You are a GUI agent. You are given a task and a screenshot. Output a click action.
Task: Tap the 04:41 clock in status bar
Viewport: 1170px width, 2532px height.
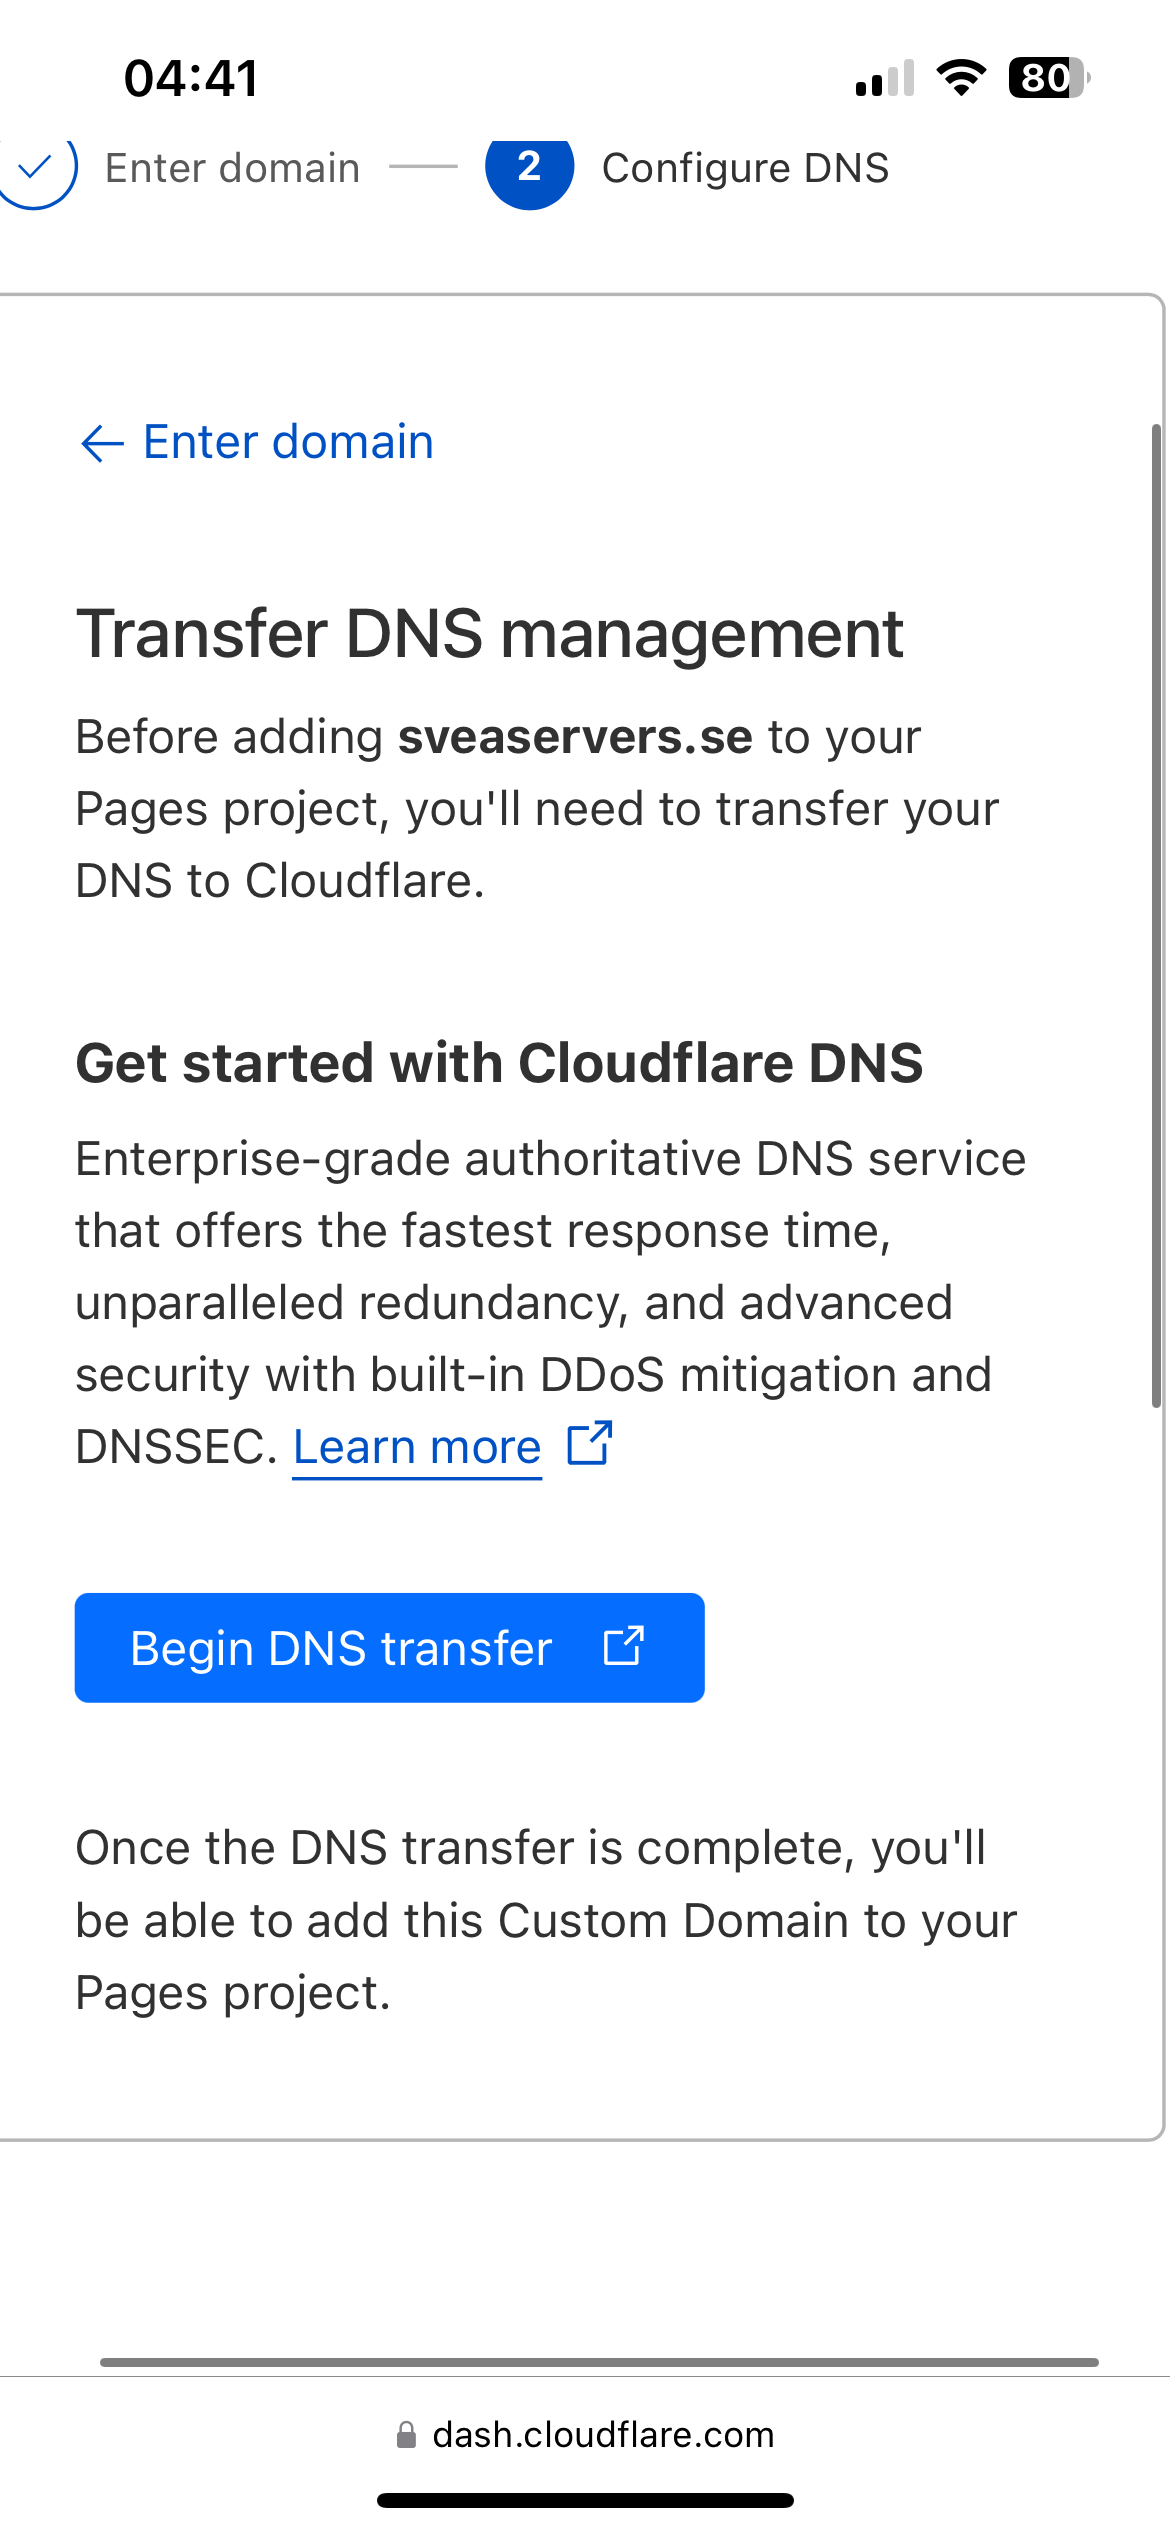(x=191, y=78)
